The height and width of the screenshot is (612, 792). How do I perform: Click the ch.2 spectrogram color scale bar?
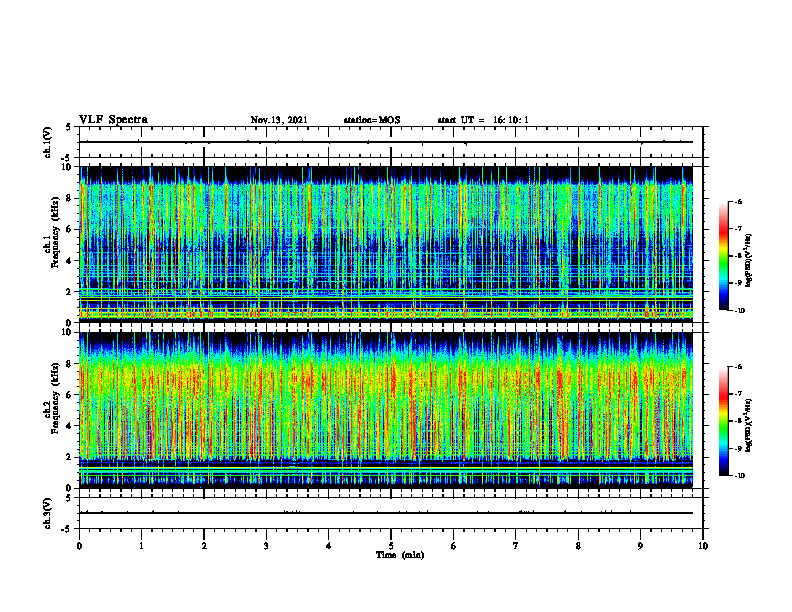point(723,421)
